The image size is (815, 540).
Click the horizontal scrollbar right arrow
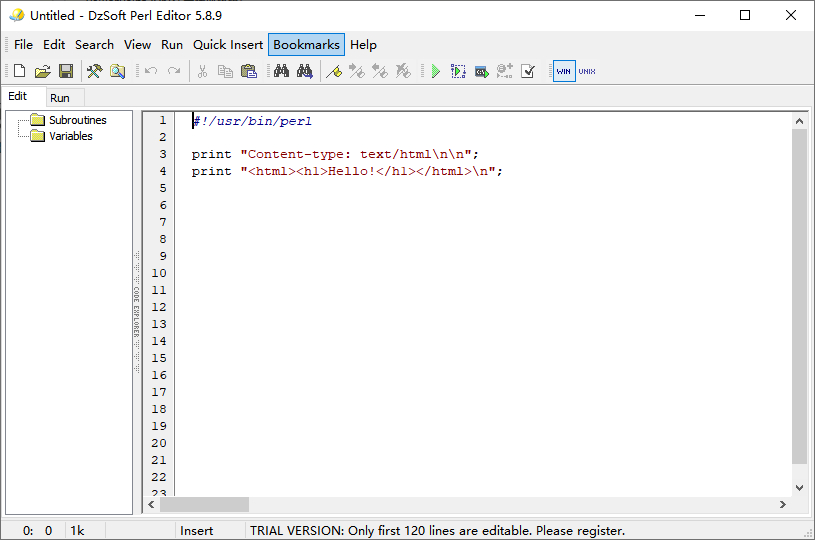pyautogui.click(x=783, y=505)
